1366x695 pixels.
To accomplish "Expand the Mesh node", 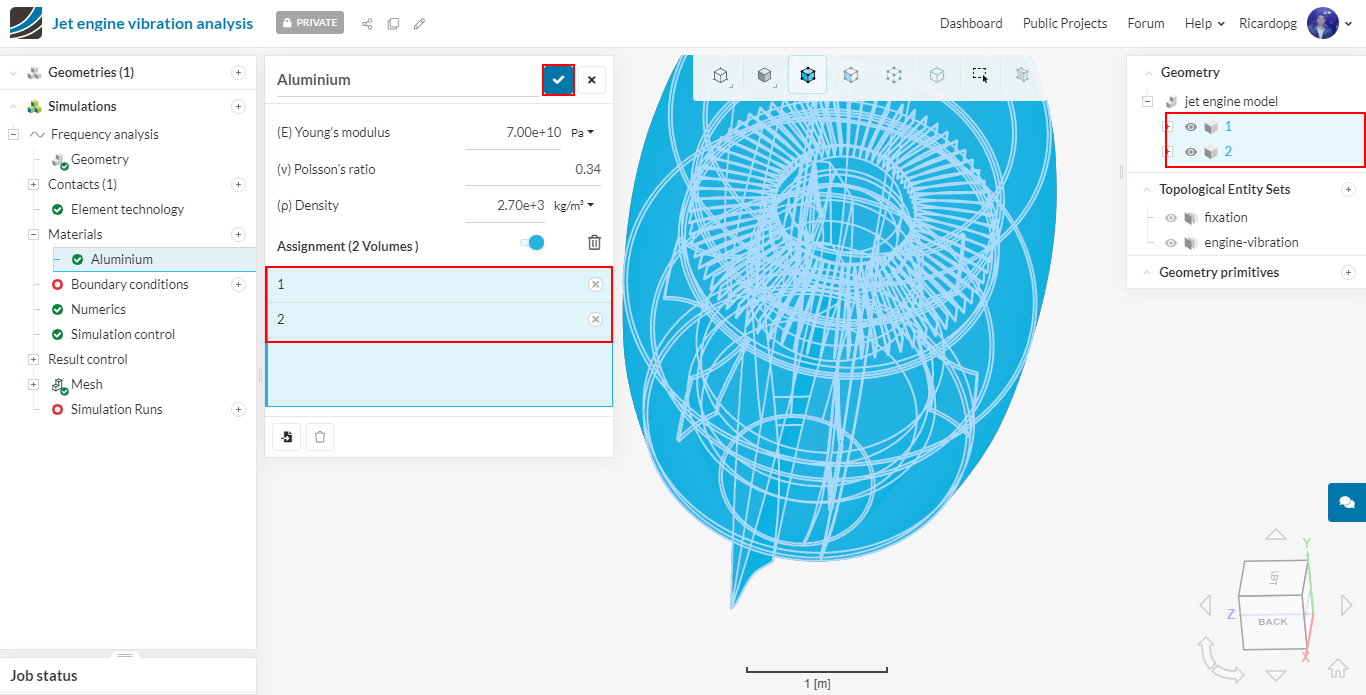I will click(34, 384).
